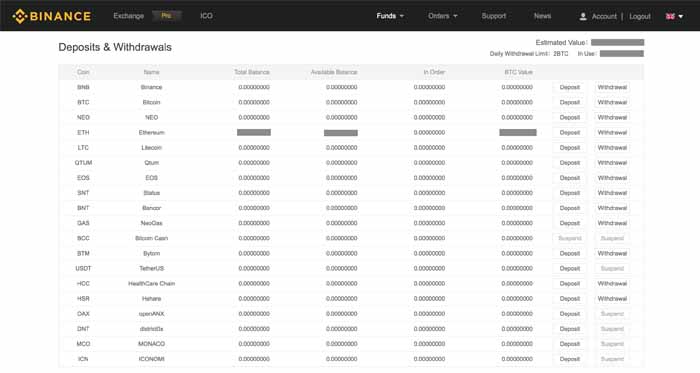Open the Account user icon
This screenshot has height=373, width=700.
coord(583,16)
